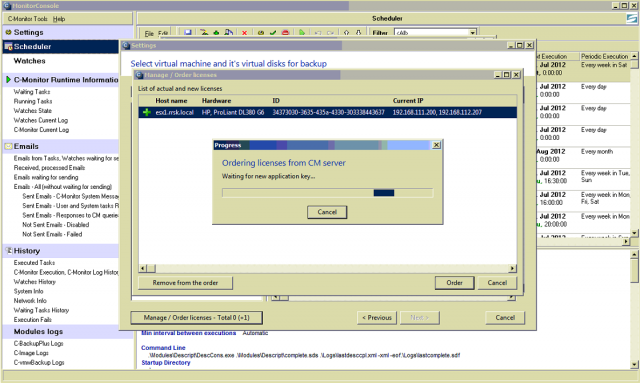The width and height of the screenshot is (640, 383).
Task: Click Cancel in Settings wizard footer
Action: click(x=505, y=318)
